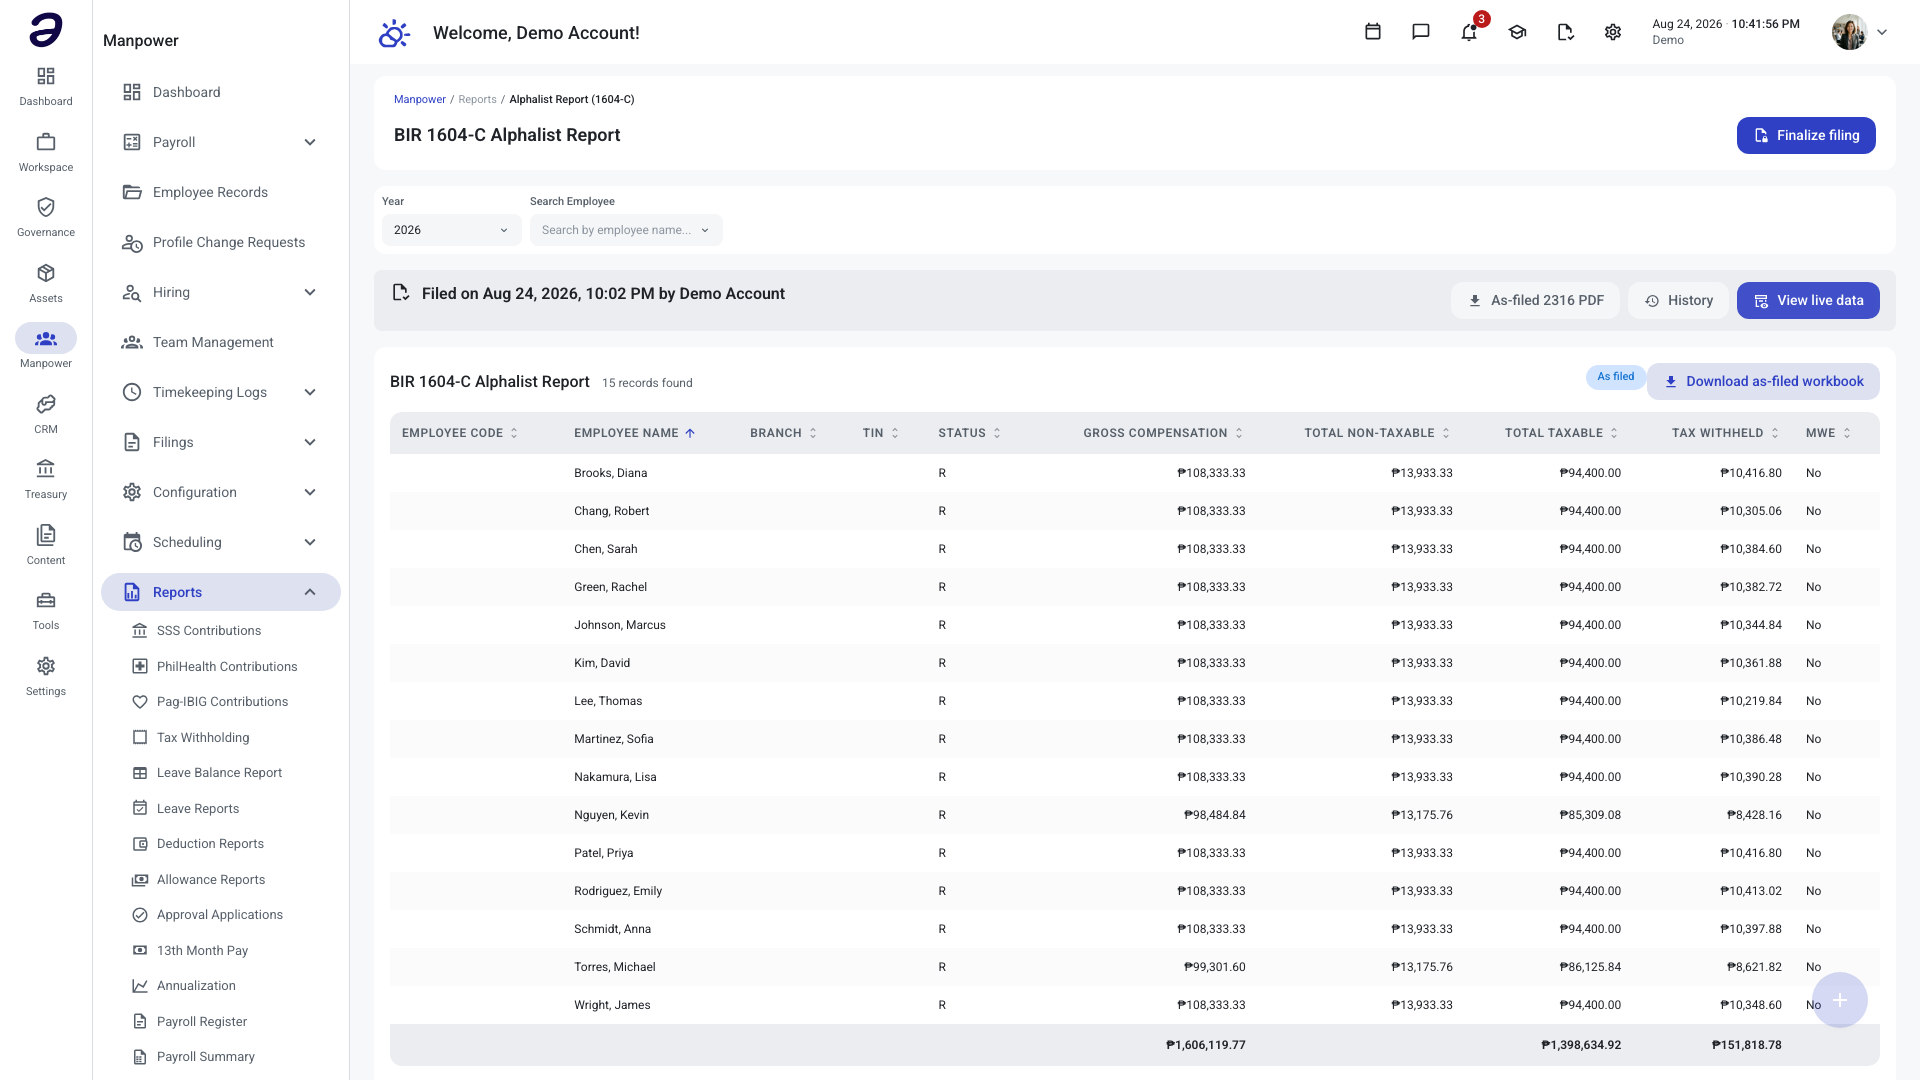
Task: Open the graduation cap learning icon
Action: [x=1517, y=32]
